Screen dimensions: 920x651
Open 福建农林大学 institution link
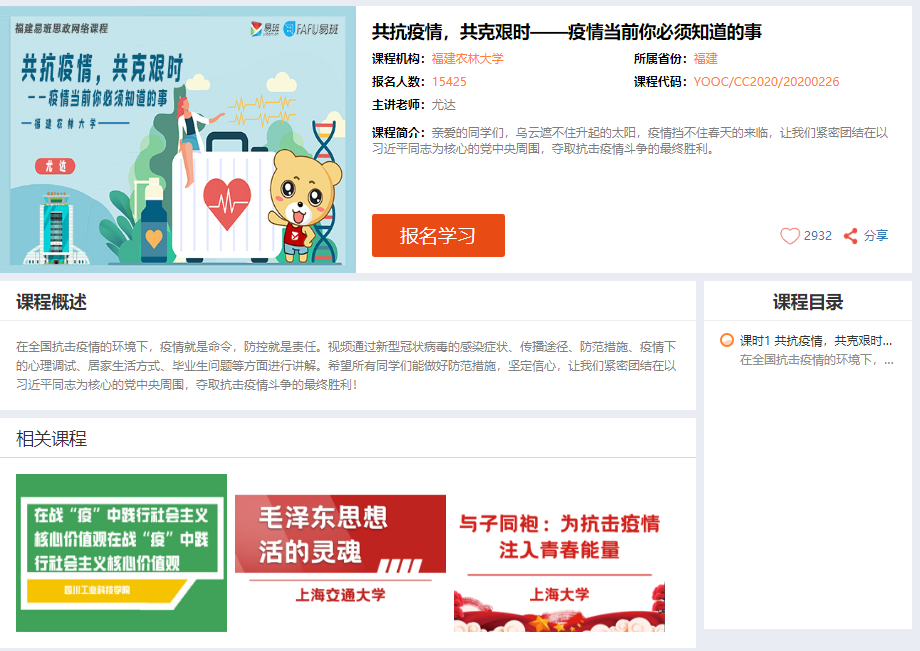coord(468,59)
